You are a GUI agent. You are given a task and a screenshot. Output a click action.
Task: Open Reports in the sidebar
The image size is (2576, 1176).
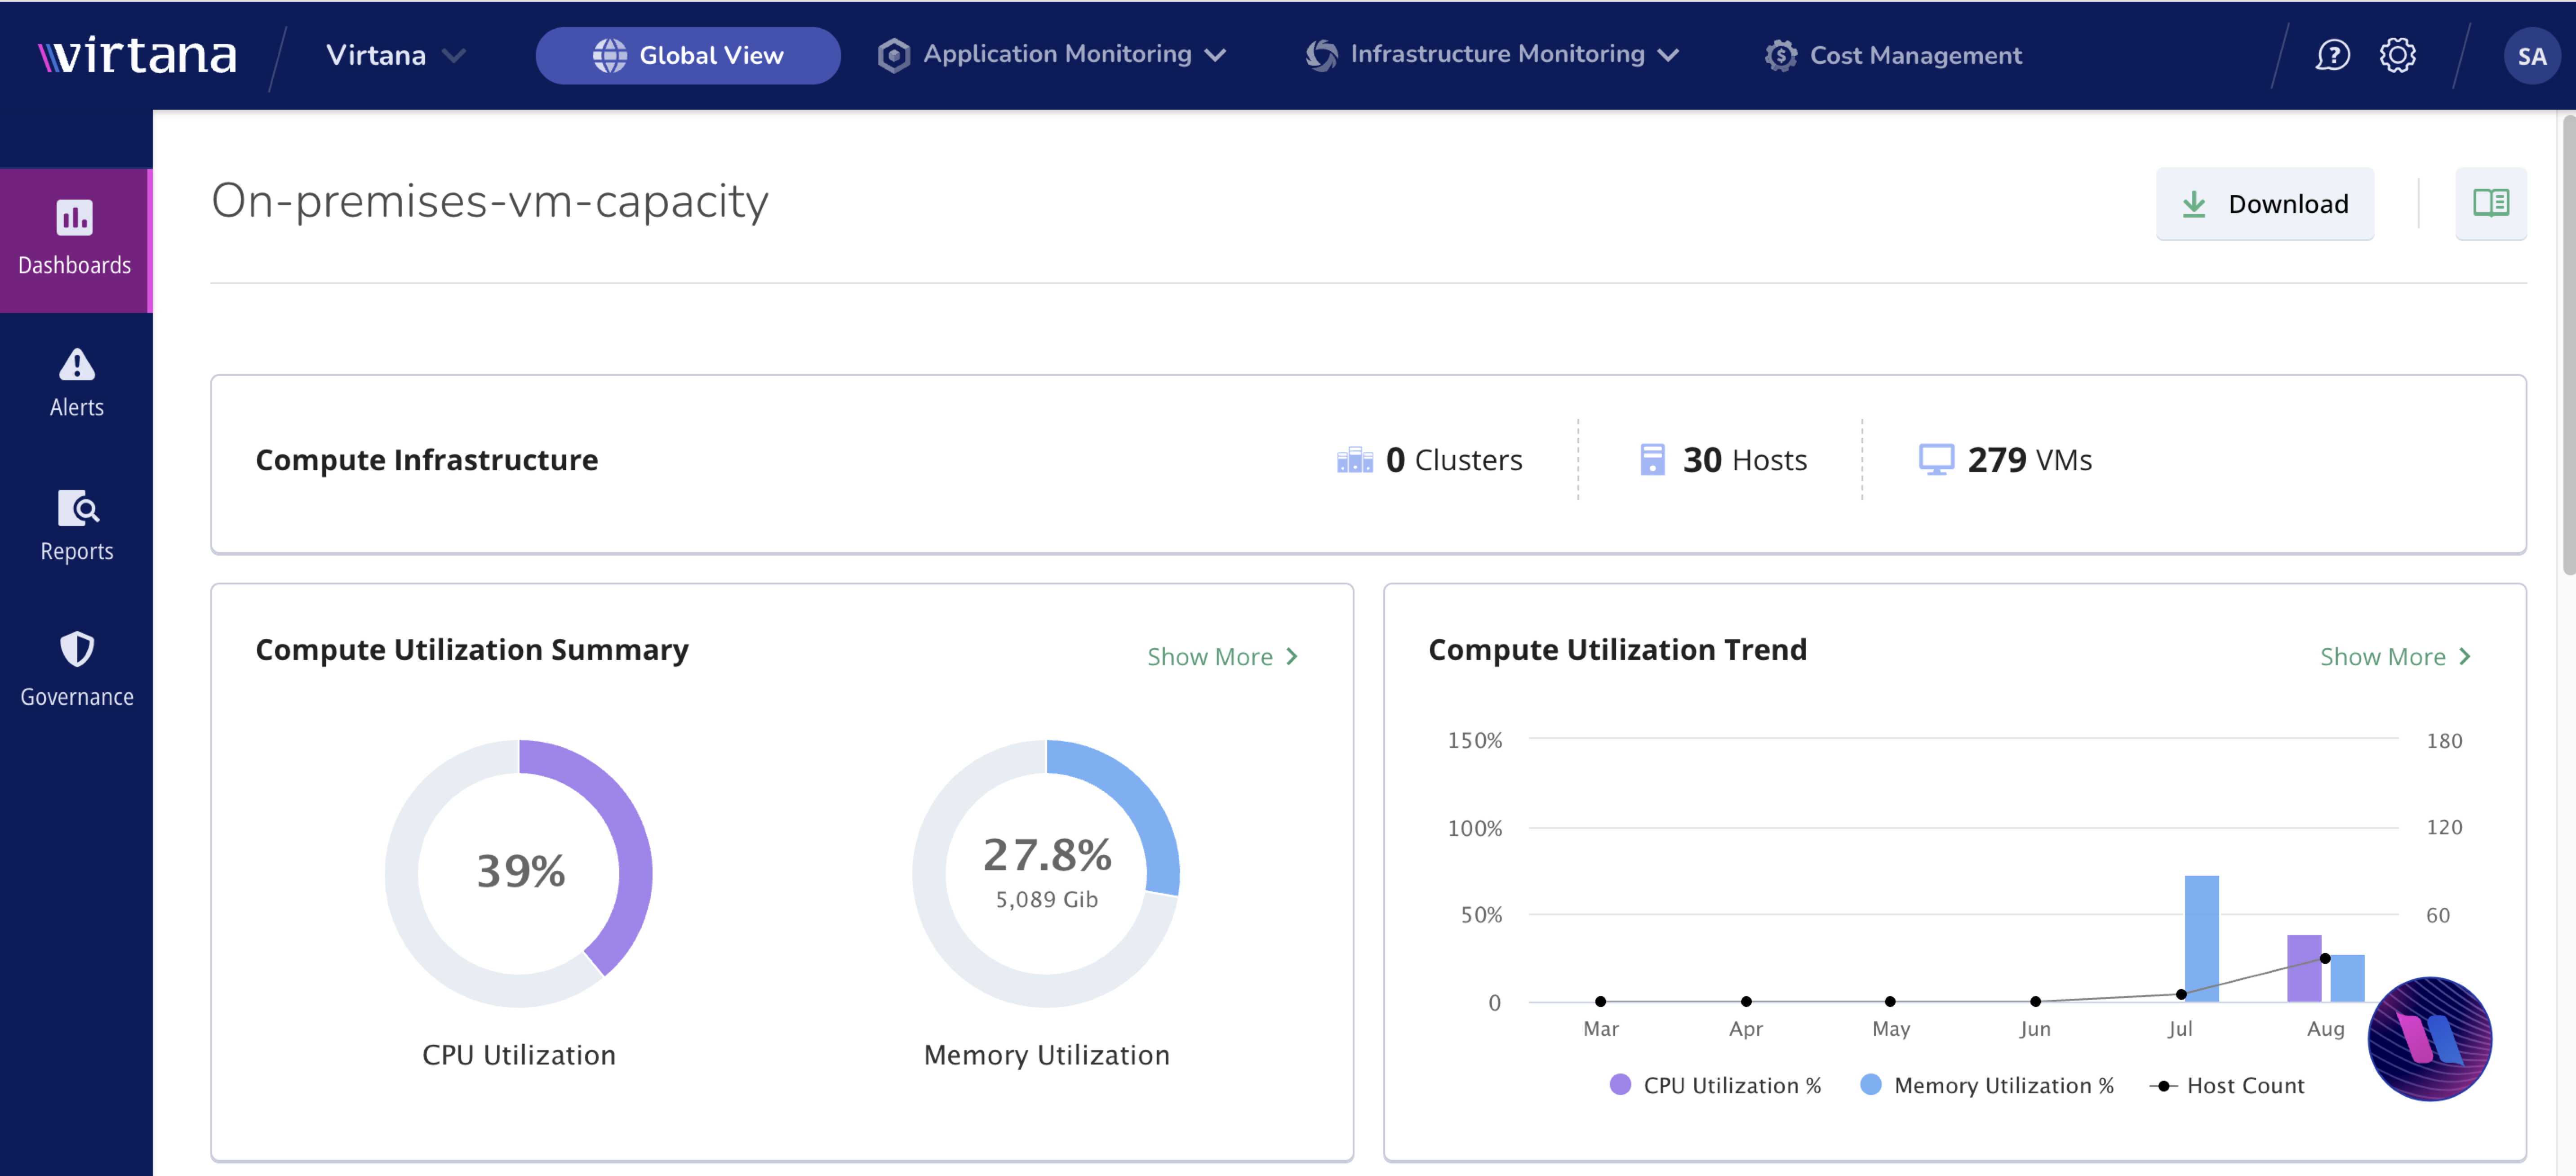click(x=76, y=526)
